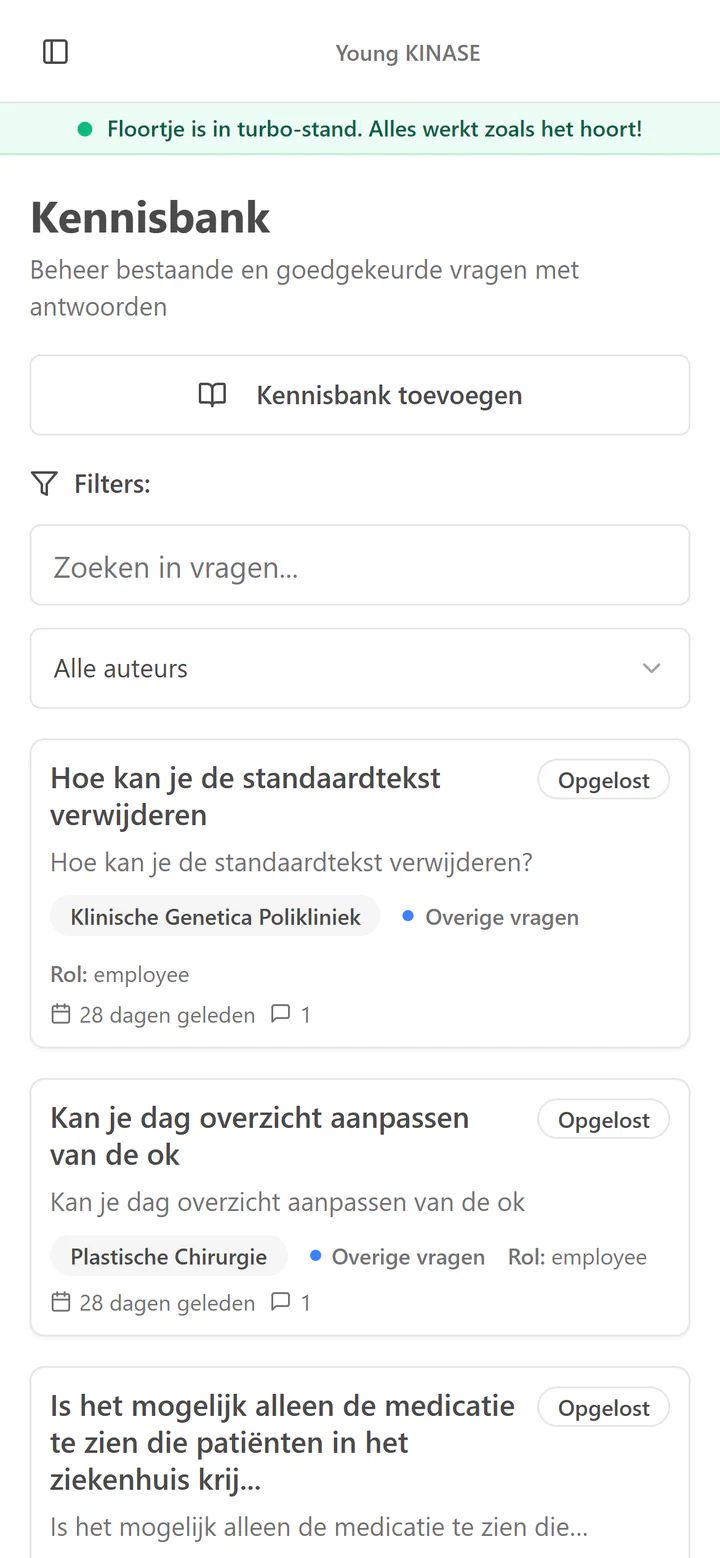Click '28 dagen geleden' in standaardtekst card
This screenshot has width=720, height=1558.
(167, 1015)
